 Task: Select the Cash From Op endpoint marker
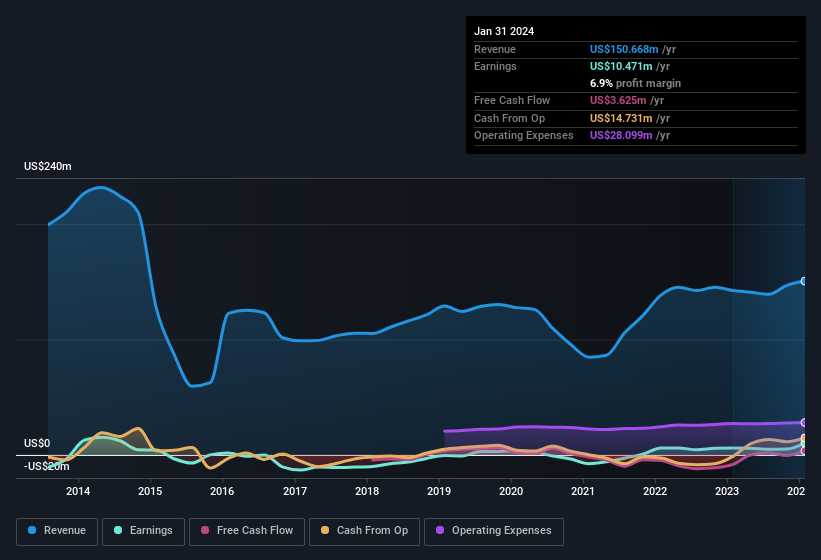pyautogui.click(x=803, y=438)
